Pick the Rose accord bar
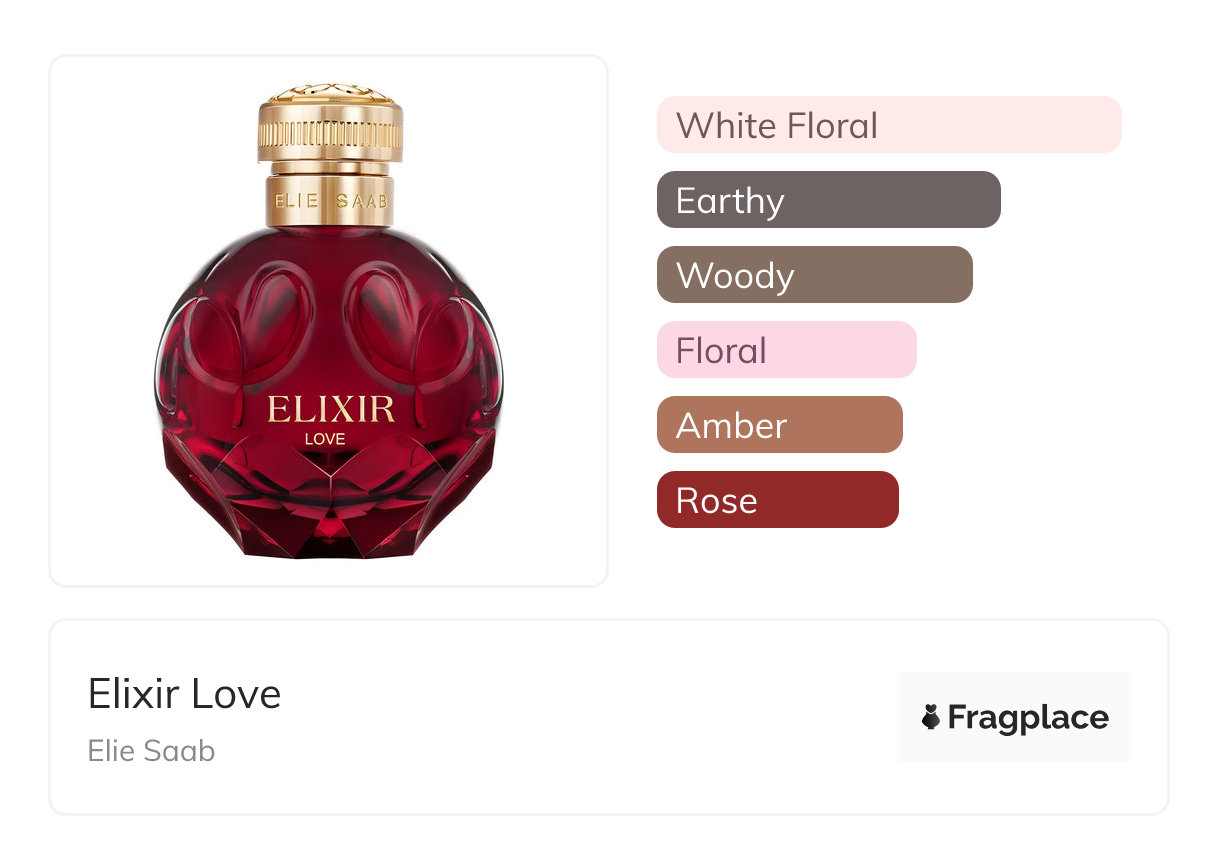This screenshot has height=864, width=1218. tap(778, 500)
